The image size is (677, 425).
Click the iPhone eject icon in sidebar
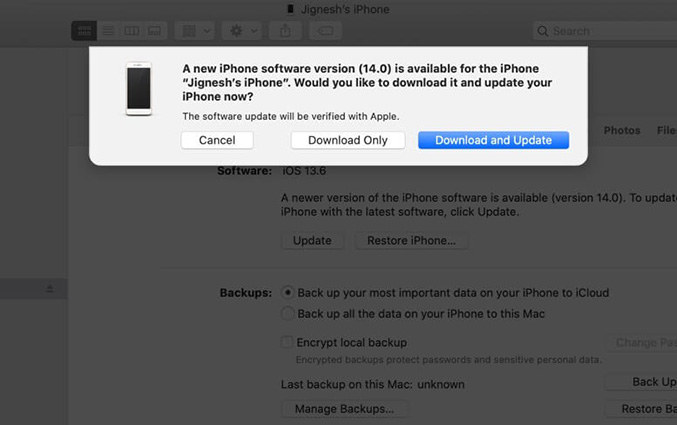pyautogui.click(x=50, y=288)
